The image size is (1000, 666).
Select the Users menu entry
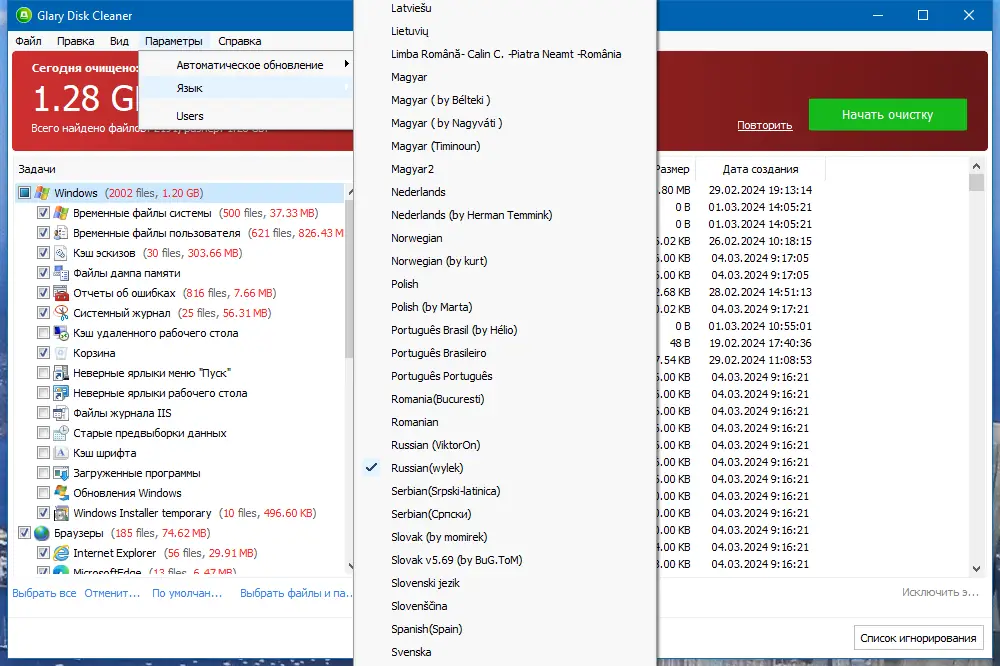click(246, 116)
